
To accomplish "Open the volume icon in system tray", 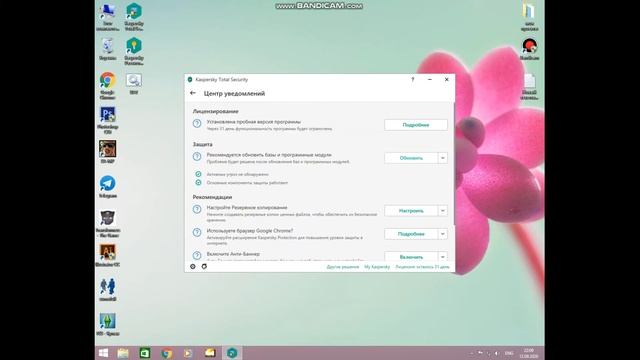I will [497, 353].
